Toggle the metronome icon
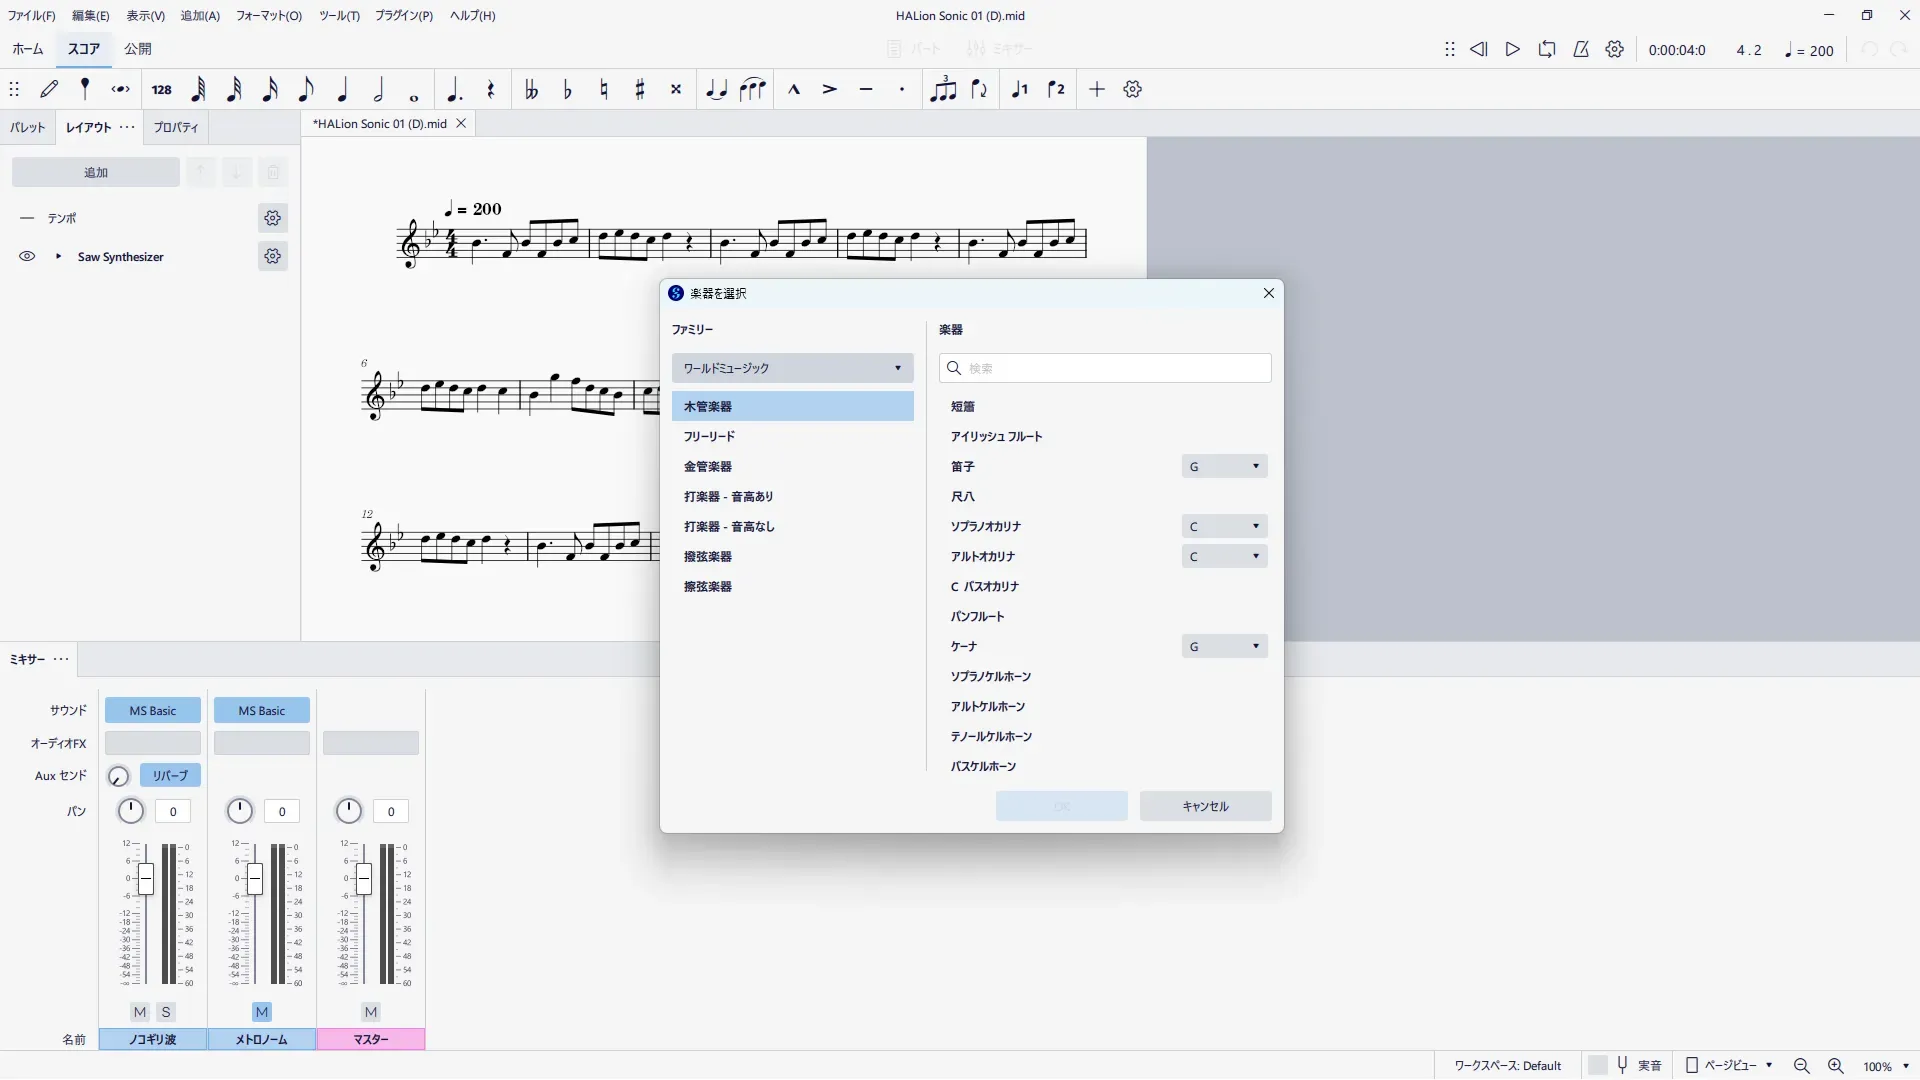The width and height of the screenshot is (1920, 1080). coord(1581,49)
